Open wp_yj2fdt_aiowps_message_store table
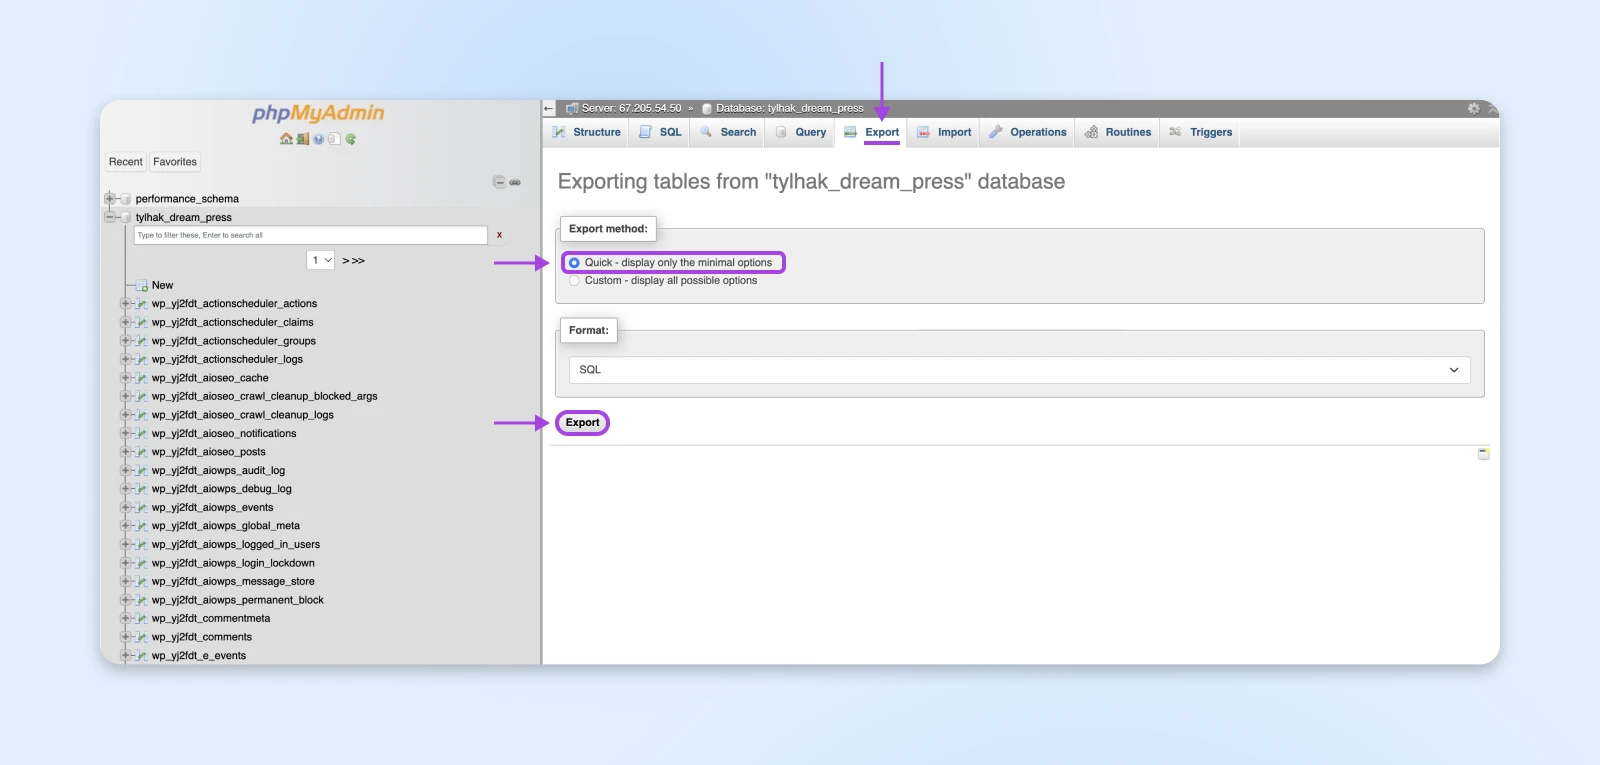The width and height of the screenshot is (1600, 765). tap(234, 581)
